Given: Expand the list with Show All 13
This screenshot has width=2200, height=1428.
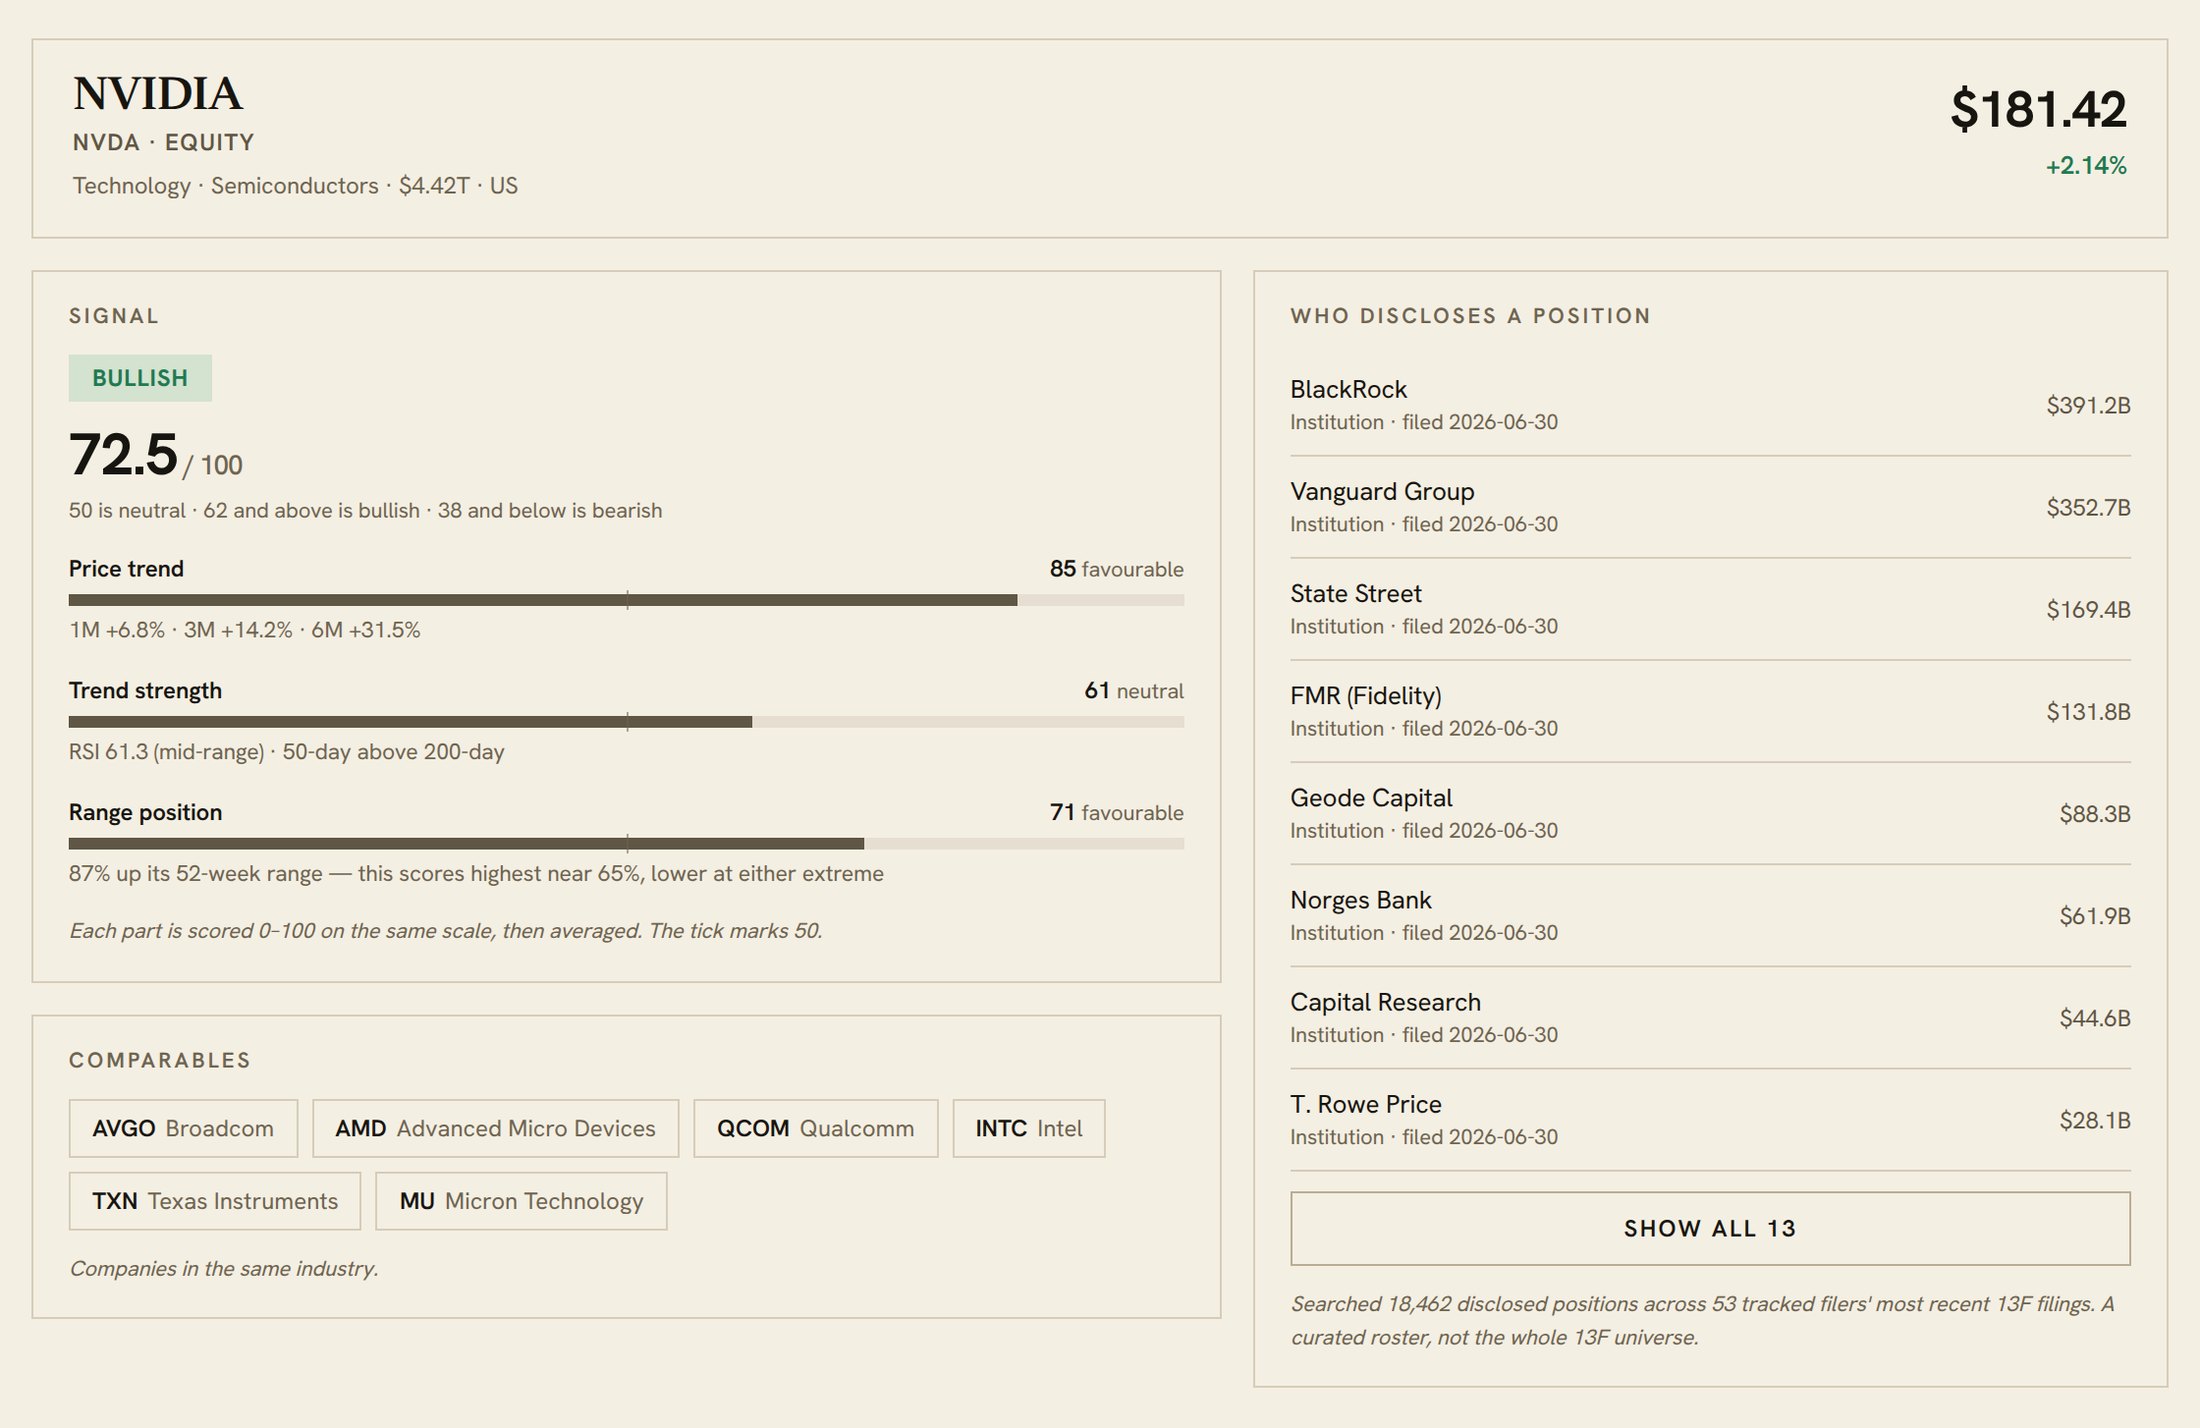Looking at the screenshot, I should (1710, 1228).
